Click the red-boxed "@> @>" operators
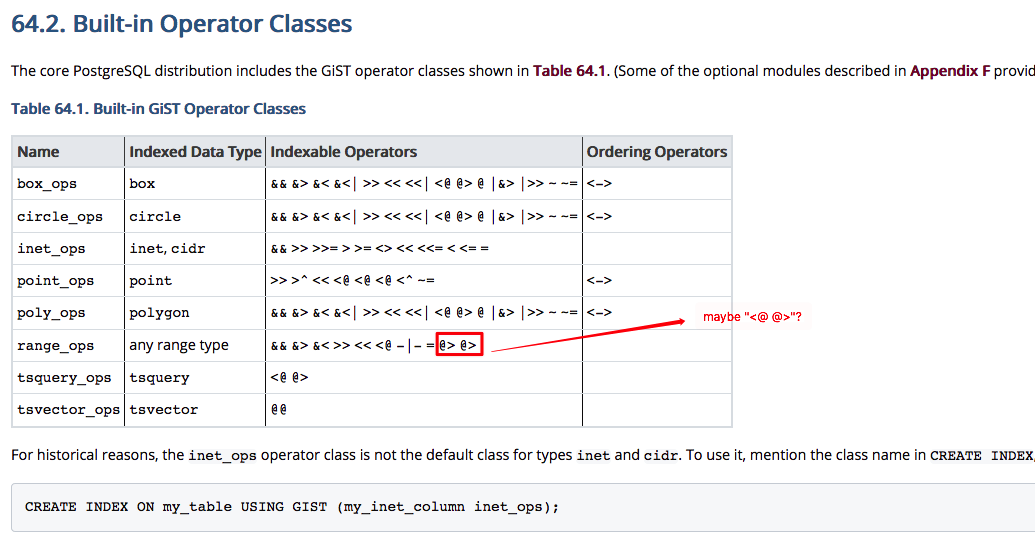Image resolution: width=1035 pixels, height=538 pixels. pyautogui.click(x=460, y=345)
